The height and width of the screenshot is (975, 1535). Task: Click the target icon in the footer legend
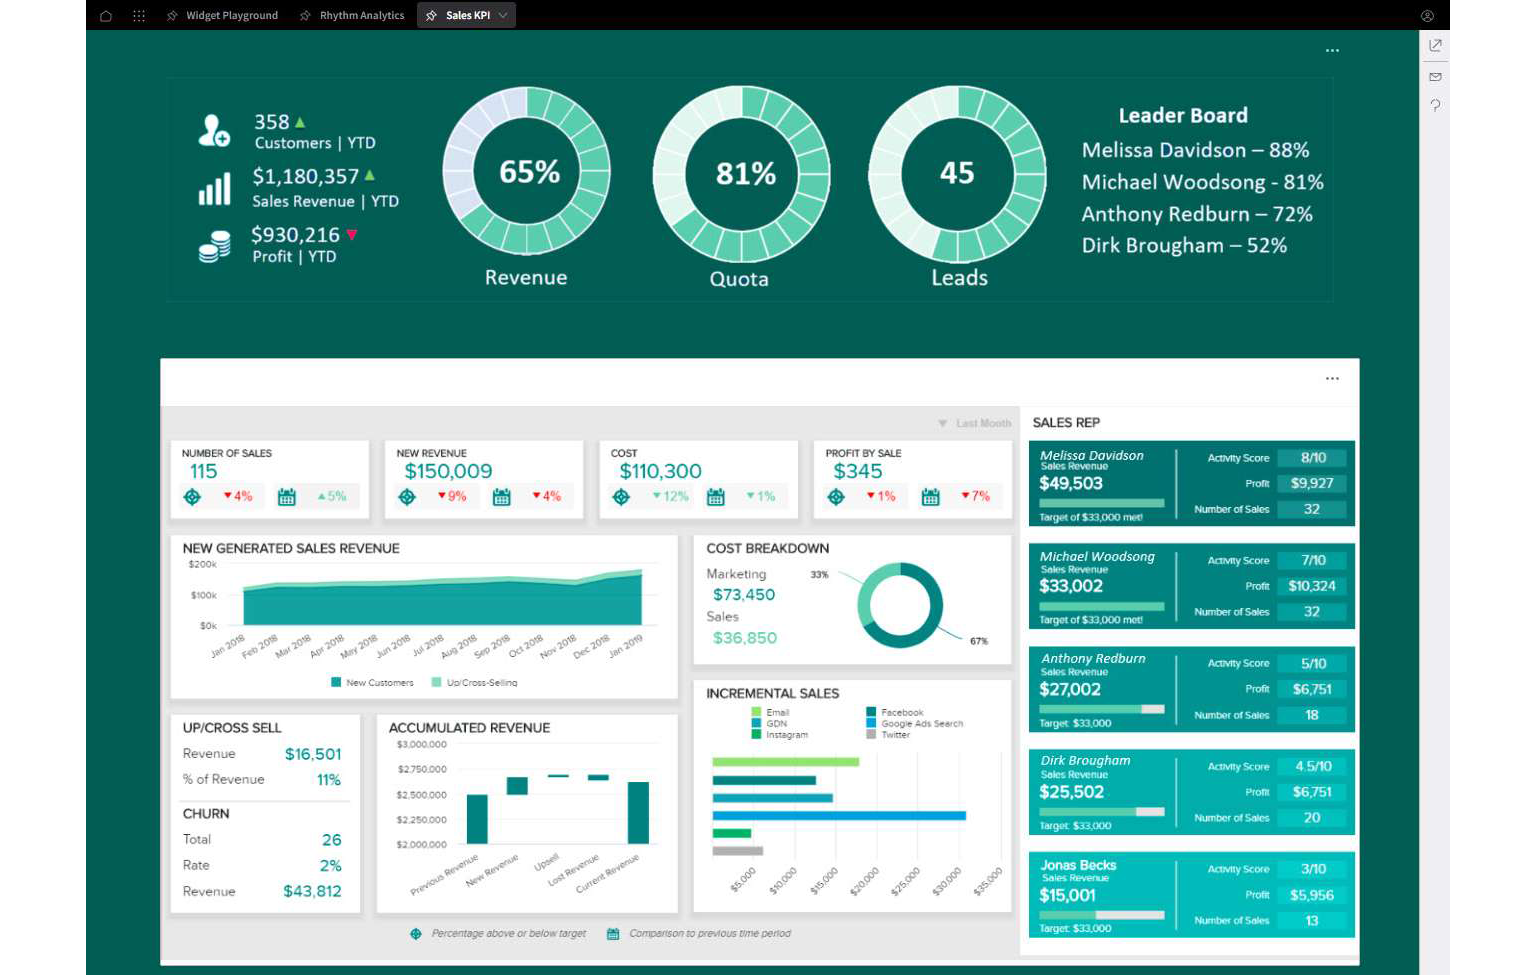pos(416,934)
